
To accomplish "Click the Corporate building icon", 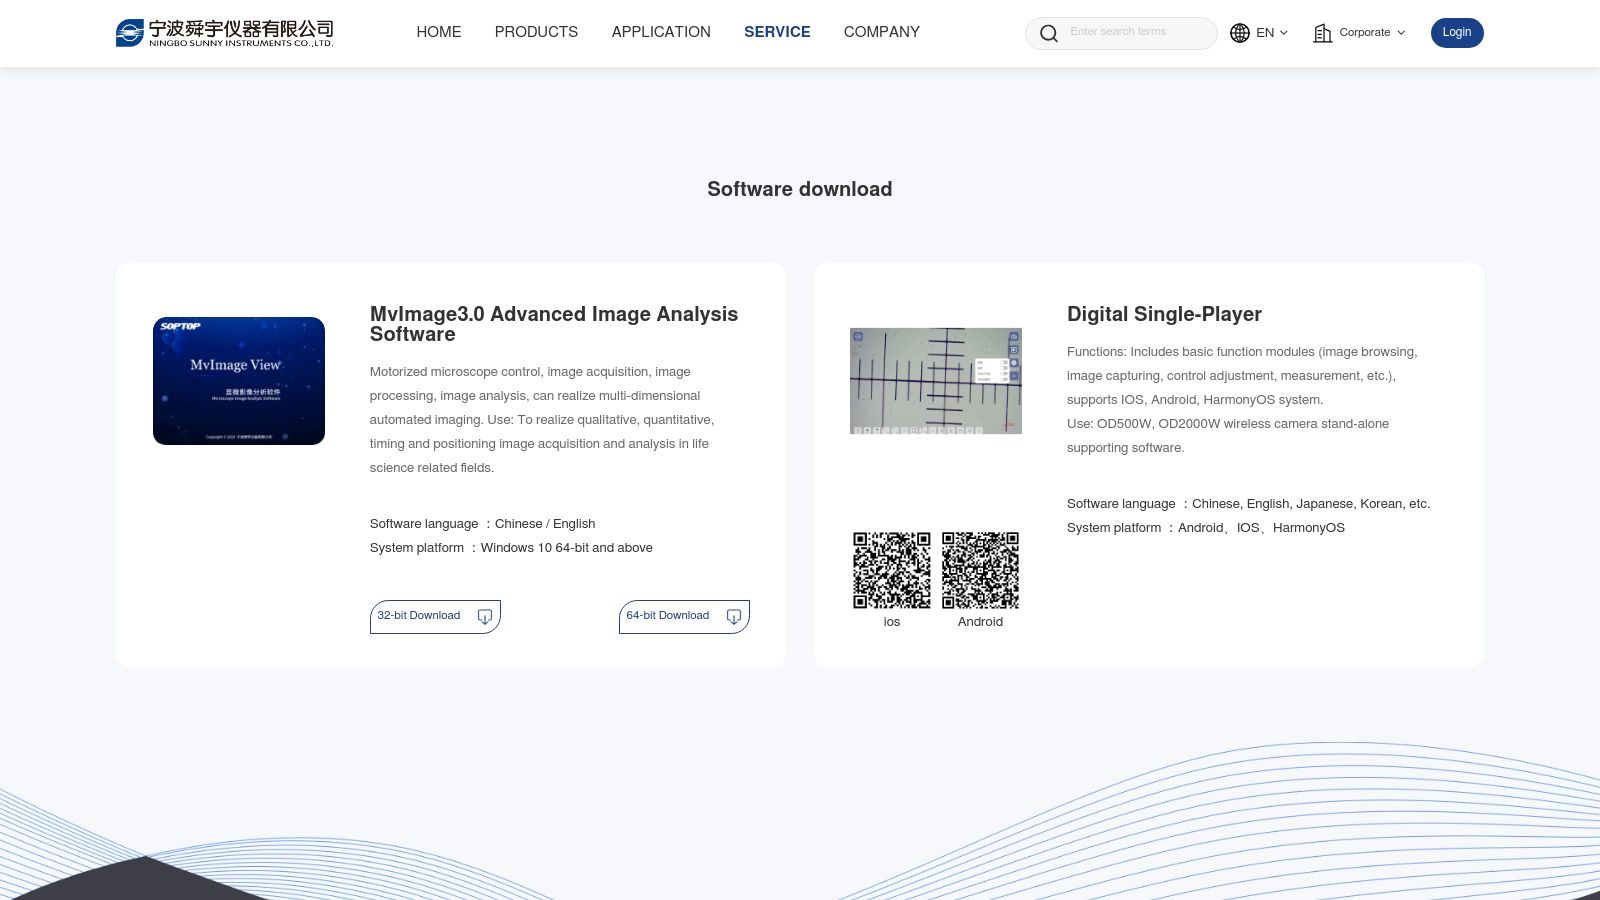I will coord(1322,33).
